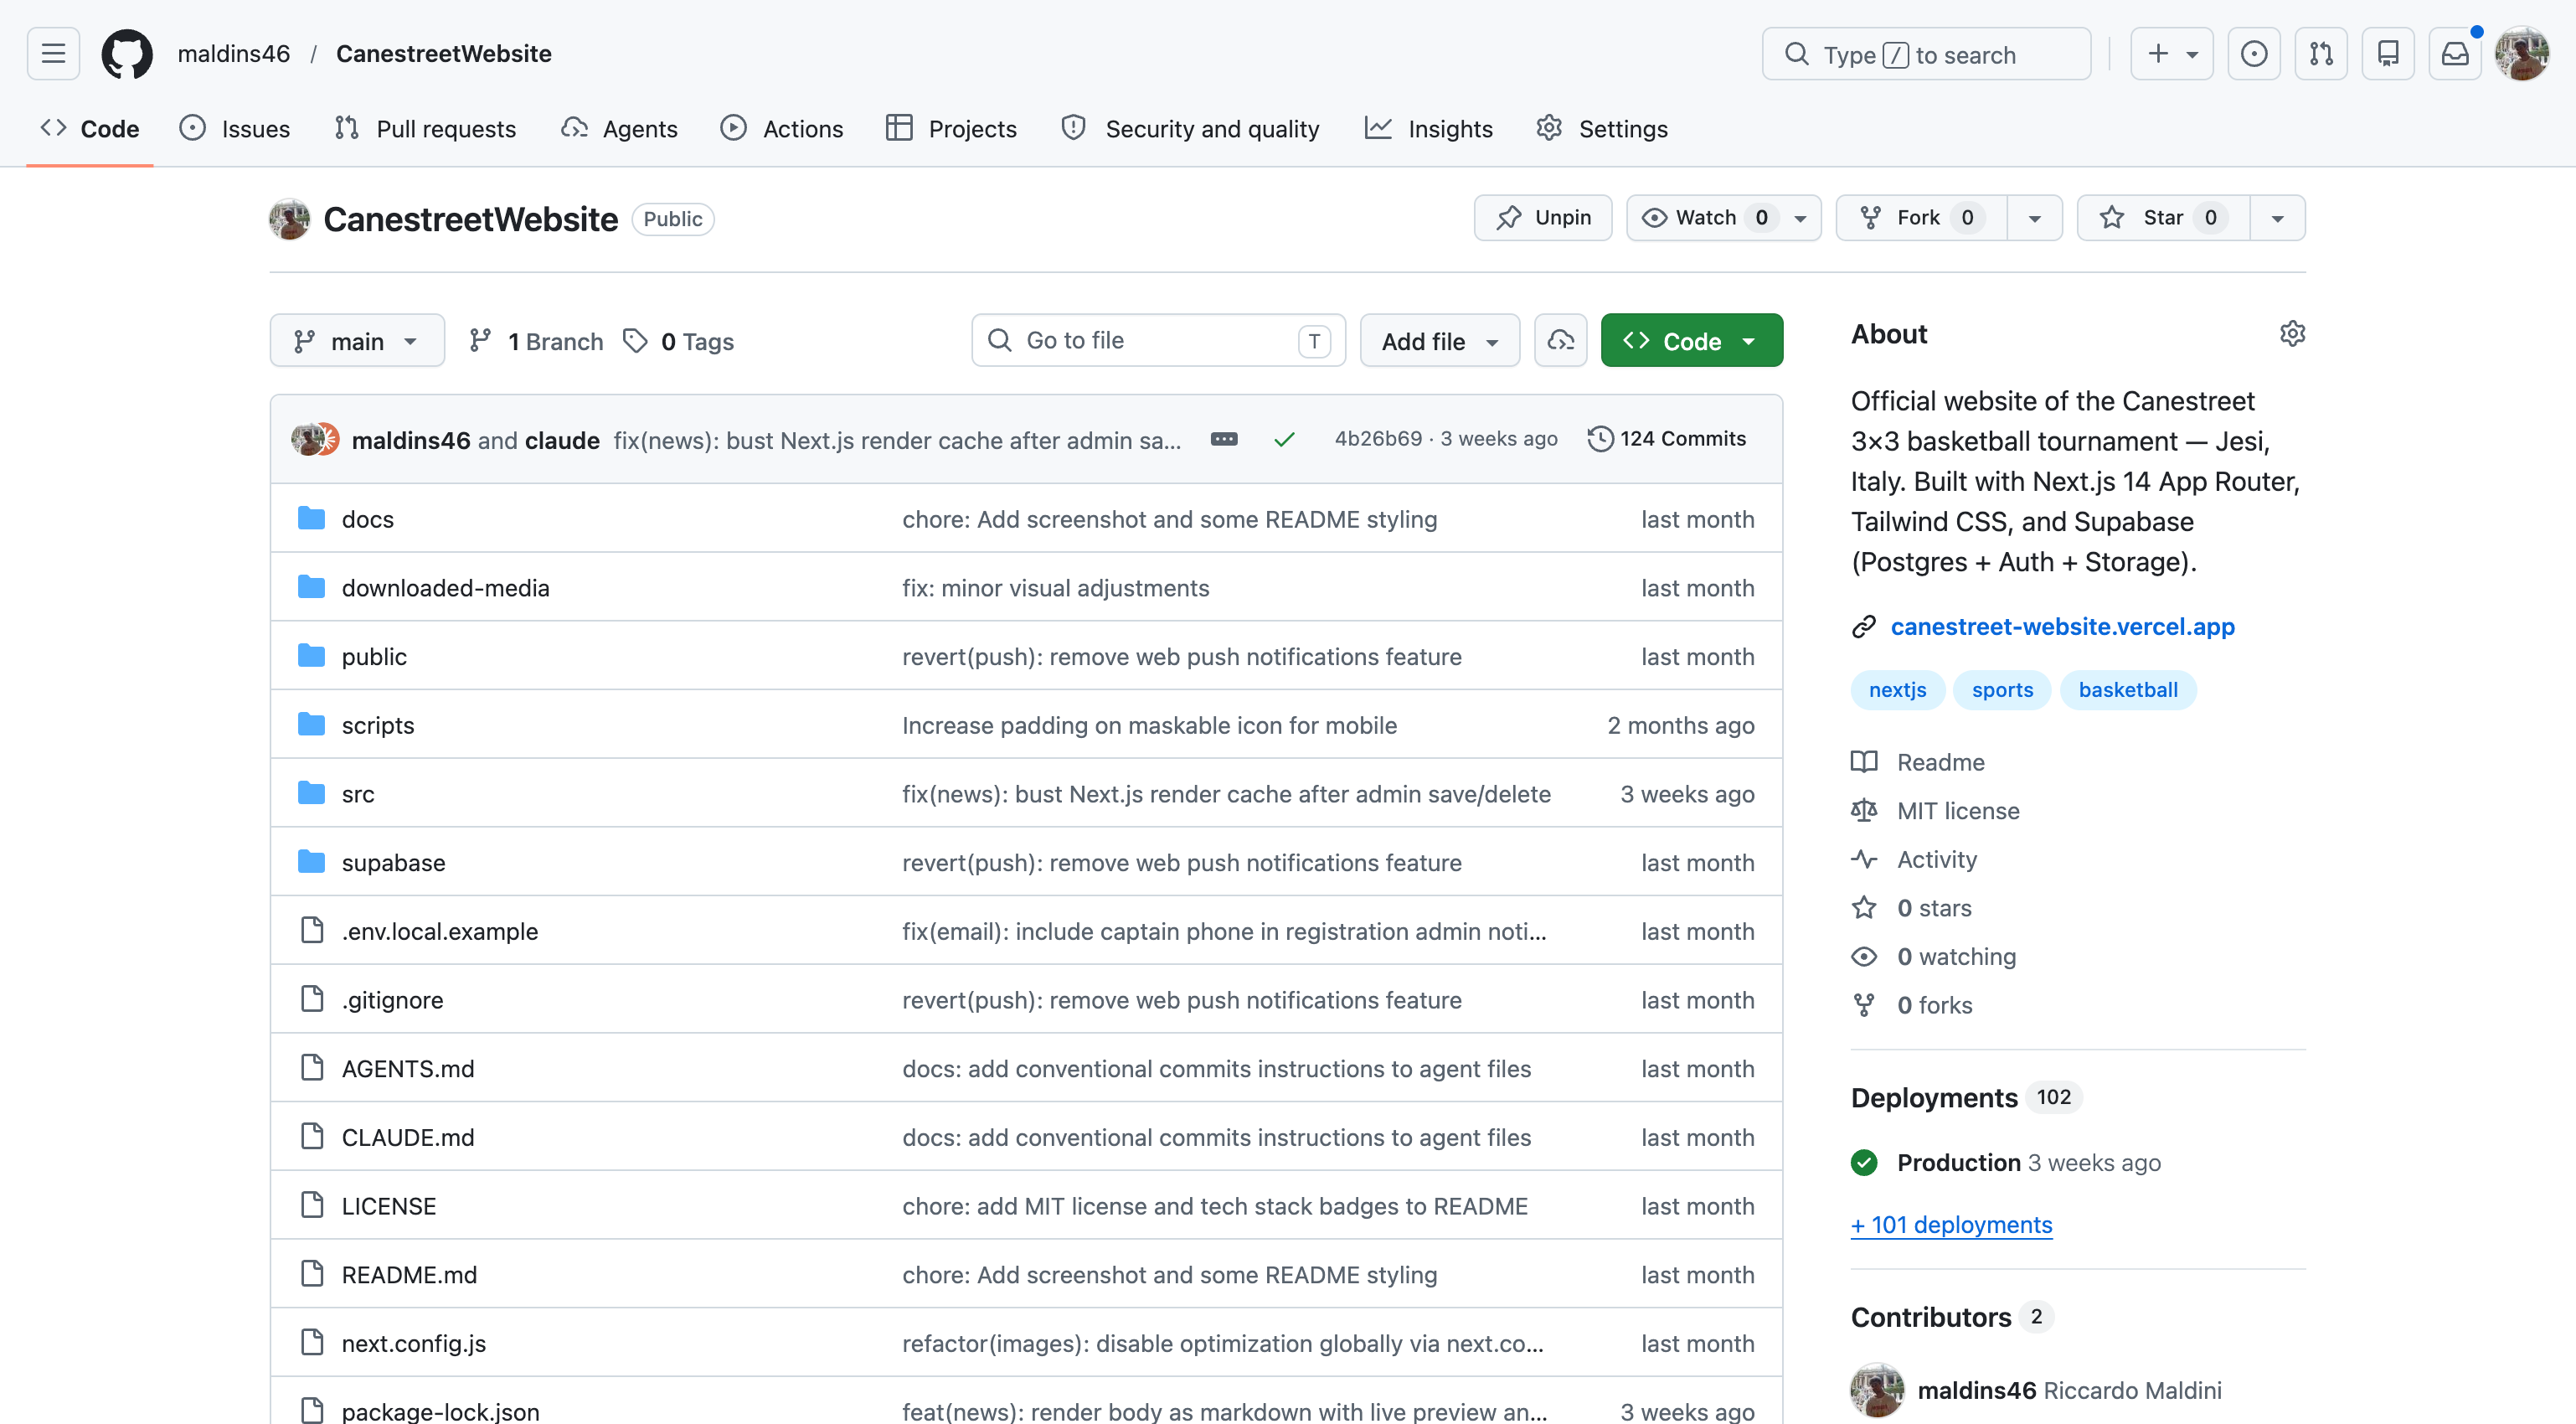Viewport: 2576px width, 1424px height.
Task: Unpin the repository from profile
Action: tap(1543, 218)
